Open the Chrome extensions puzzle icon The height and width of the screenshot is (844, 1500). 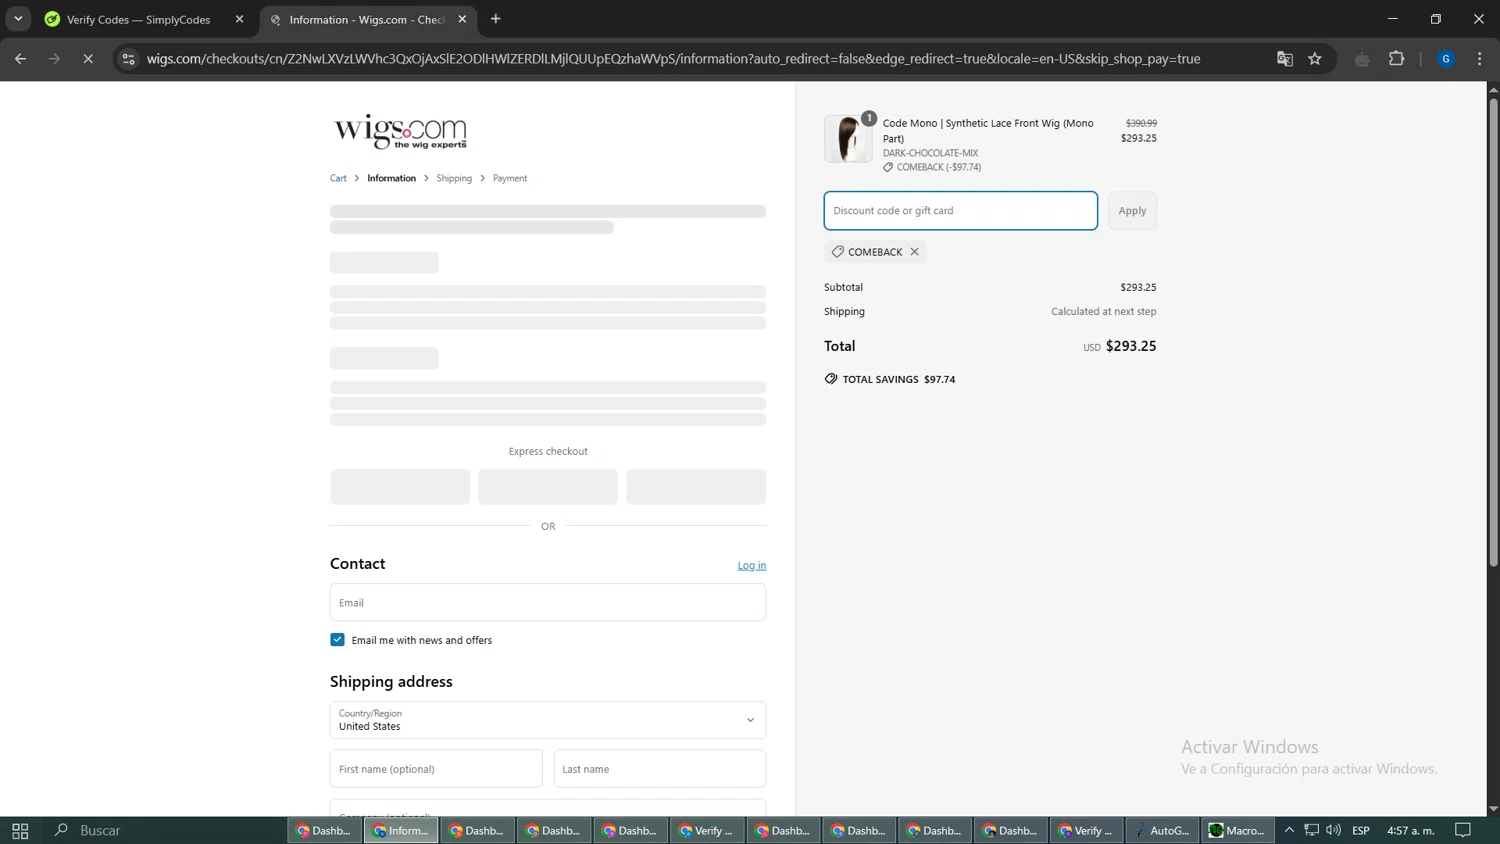pyautogui.click(x=1397, y=59)
